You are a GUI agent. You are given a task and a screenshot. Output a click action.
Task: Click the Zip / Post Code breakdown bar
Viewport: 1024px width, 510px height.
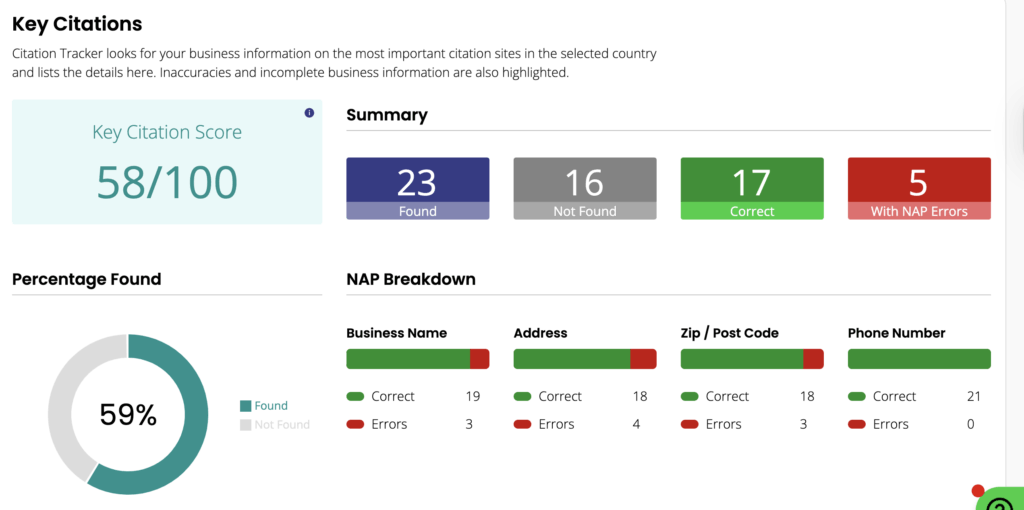click(751, 359)
